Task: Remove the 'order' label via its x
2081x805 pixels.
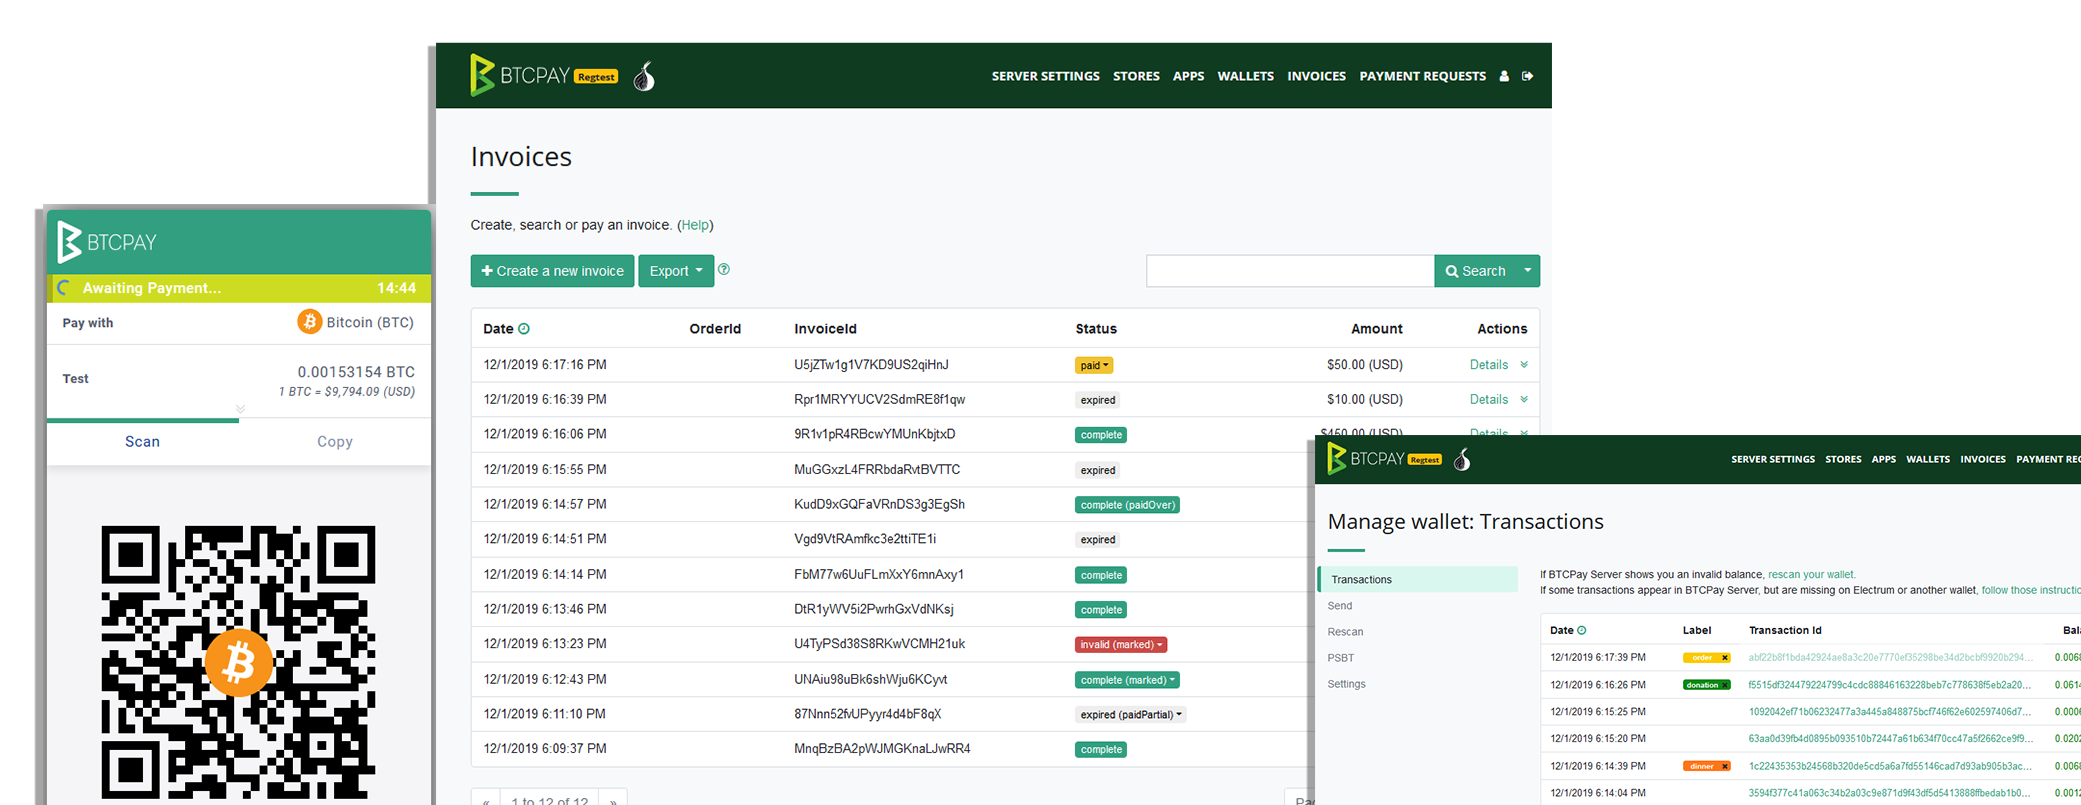Action: 1725,658
